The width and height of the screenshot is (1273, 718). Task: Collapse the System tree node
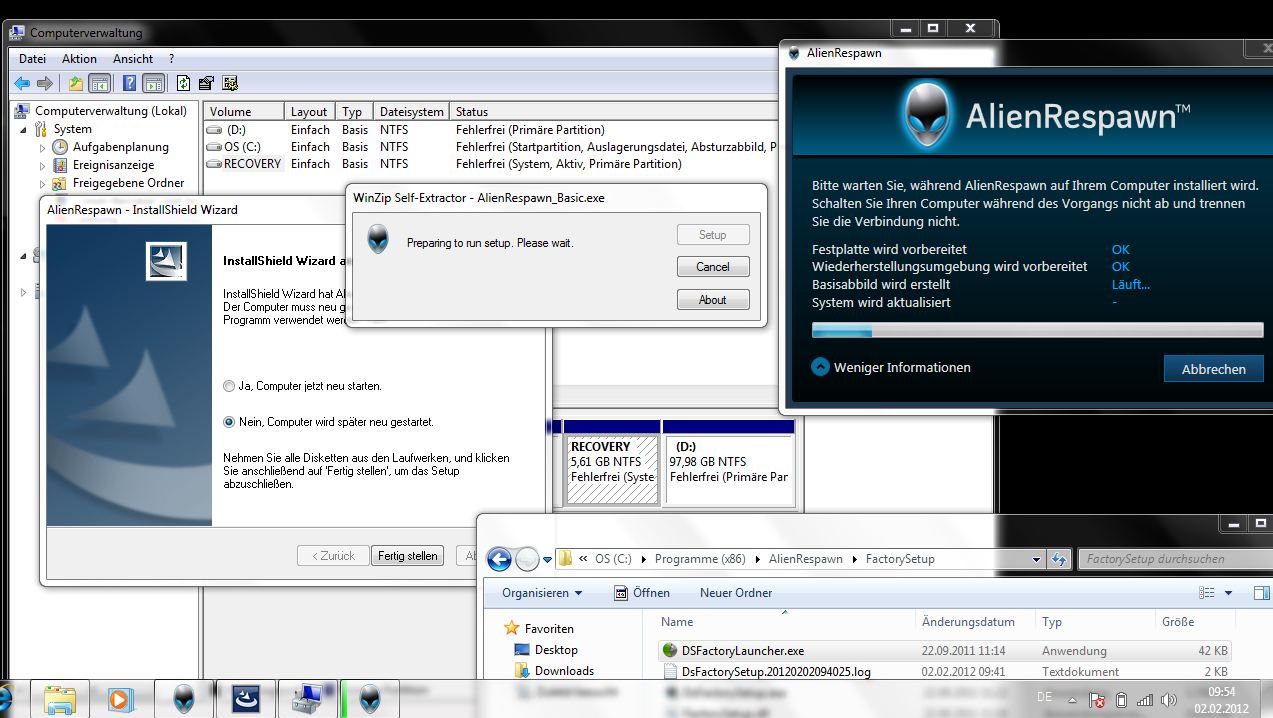pos(23,130)
